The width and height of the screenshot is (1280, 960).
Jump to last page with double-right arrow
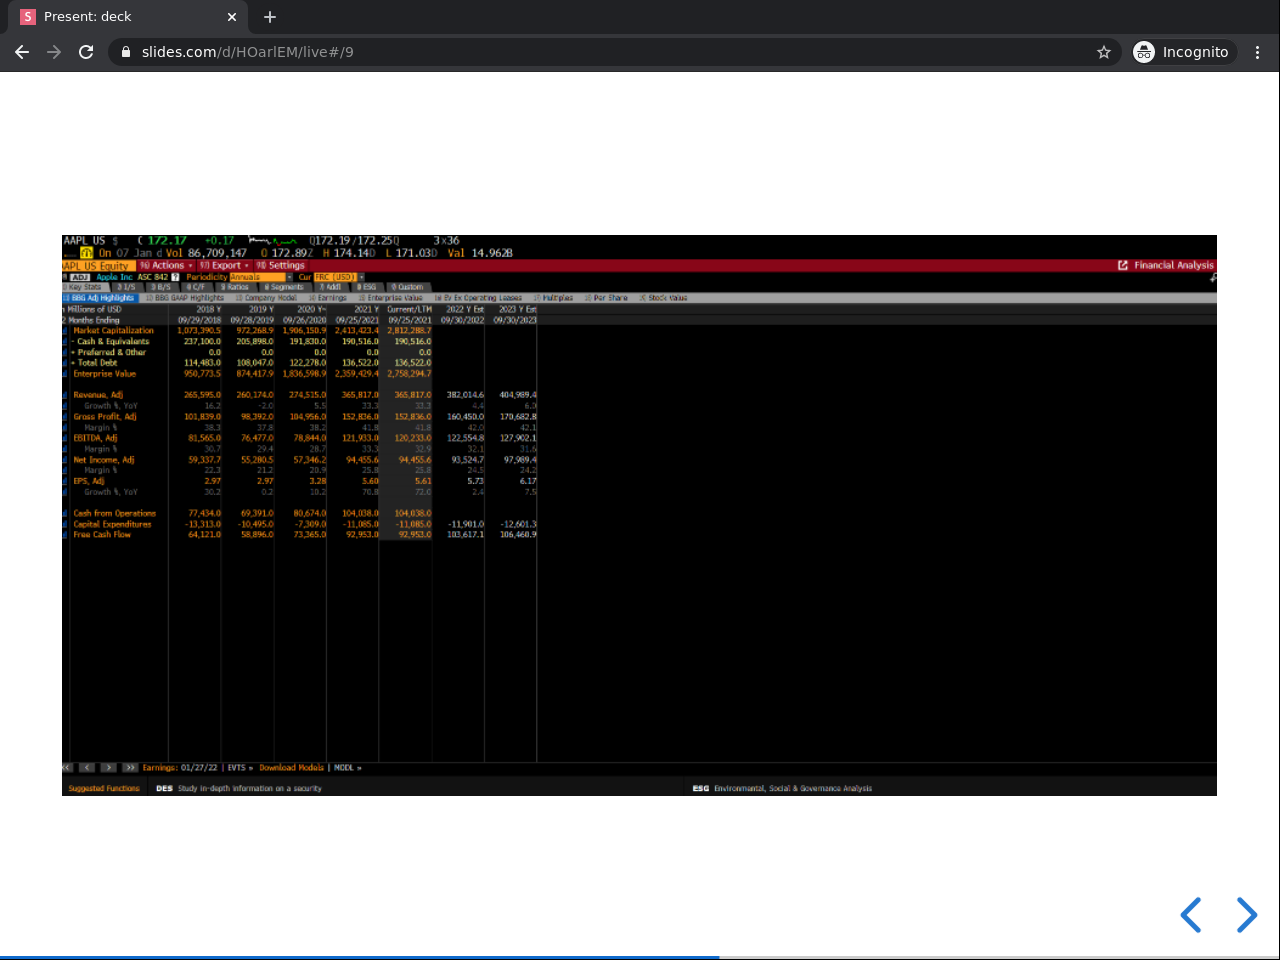coord(130,768)
